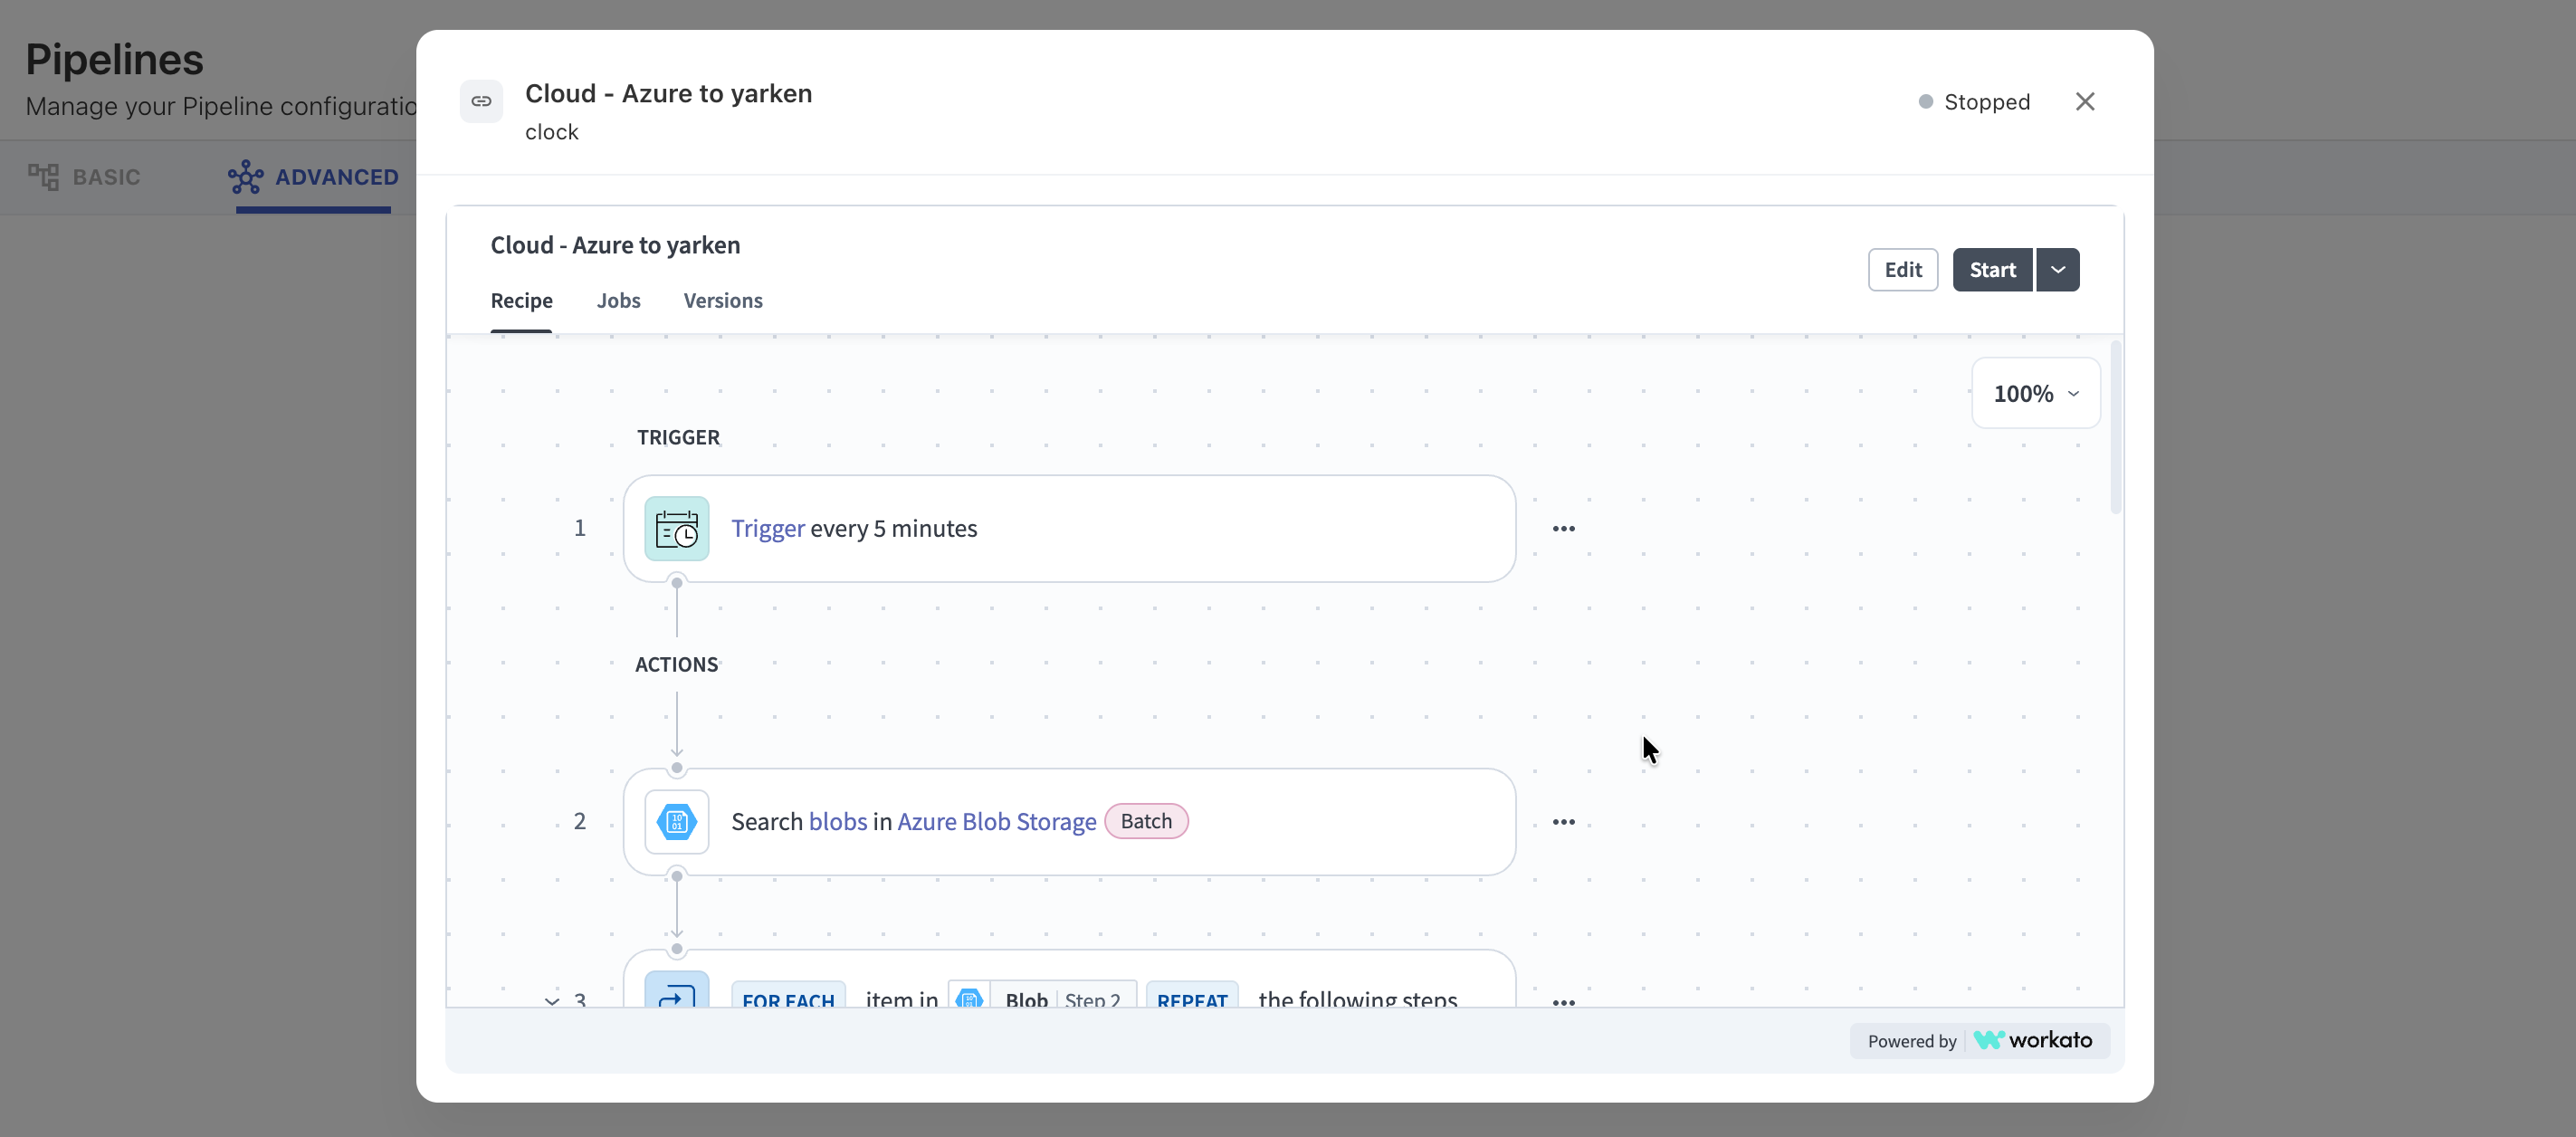Select the Search blobs step card
Image resolution: width=2576 pixels, height=1137 pixels.
pos(1069,821)
